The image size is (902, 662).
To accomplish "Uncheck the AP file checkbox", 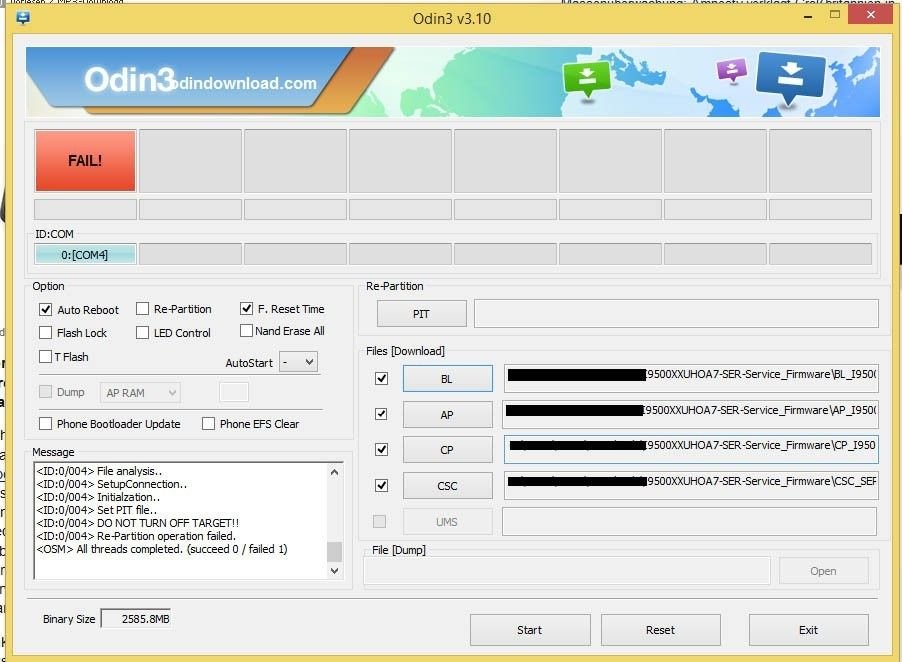I will [x=381, y=414].
